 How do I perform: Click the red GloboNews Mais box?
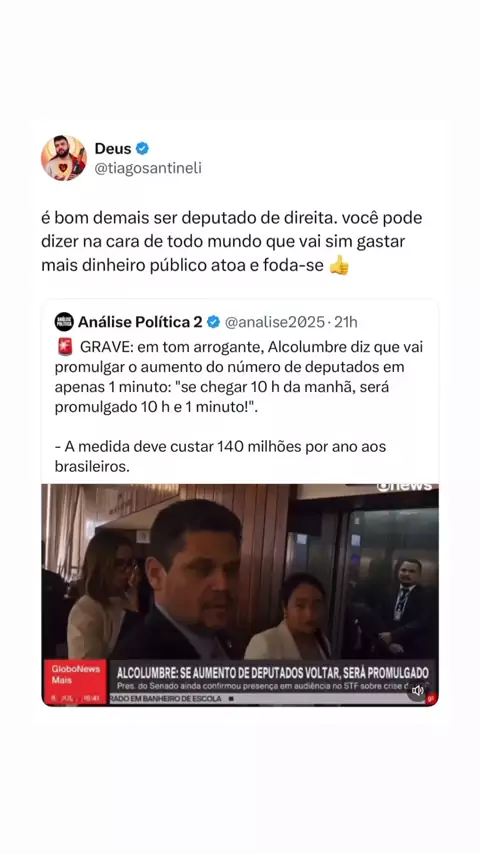(x=74, y=682)
